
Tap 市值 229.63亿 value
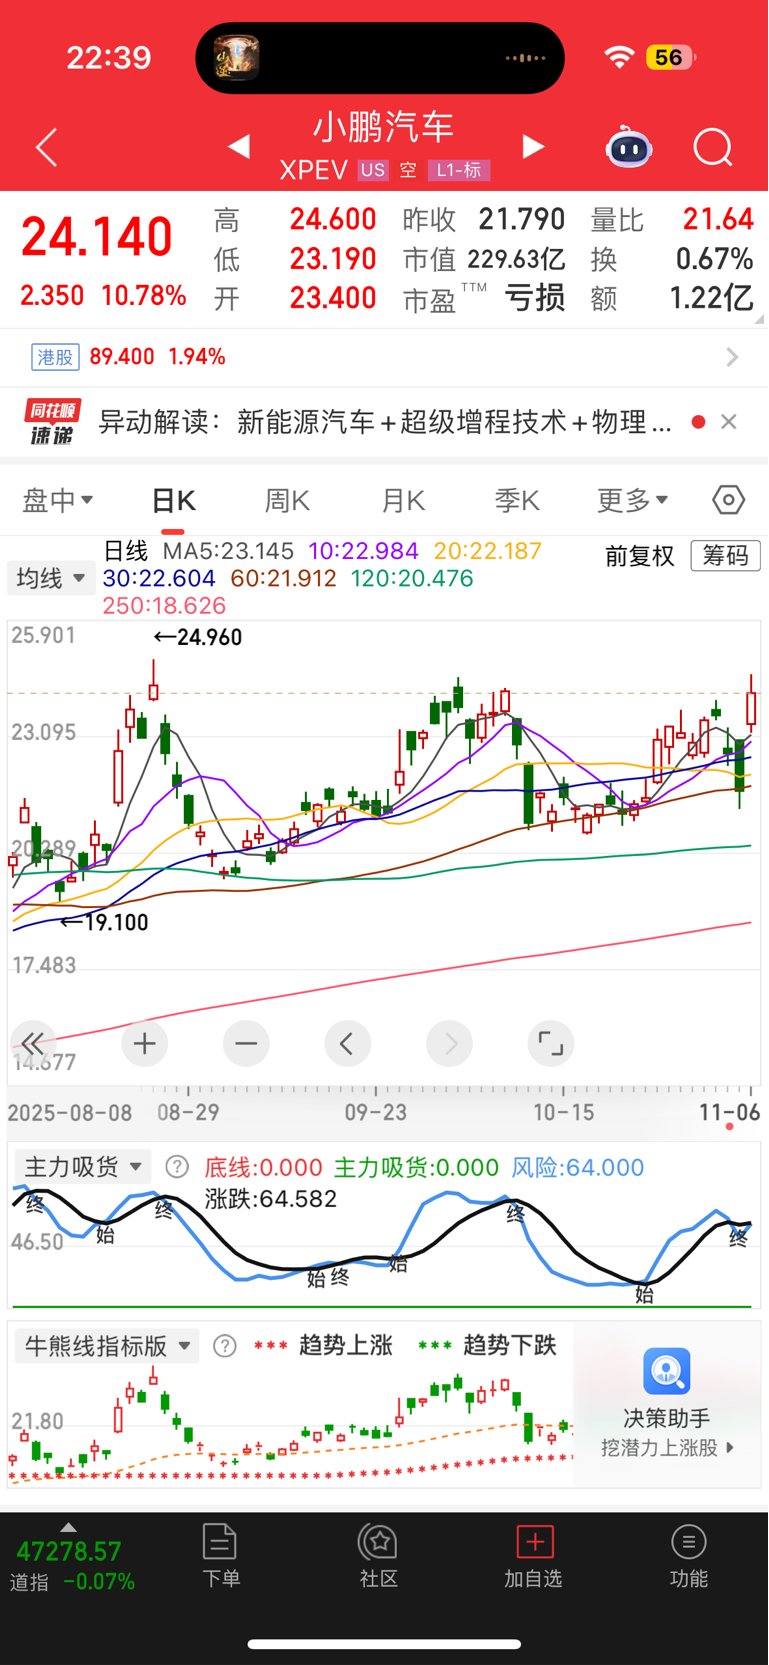[x=516, y=260]
